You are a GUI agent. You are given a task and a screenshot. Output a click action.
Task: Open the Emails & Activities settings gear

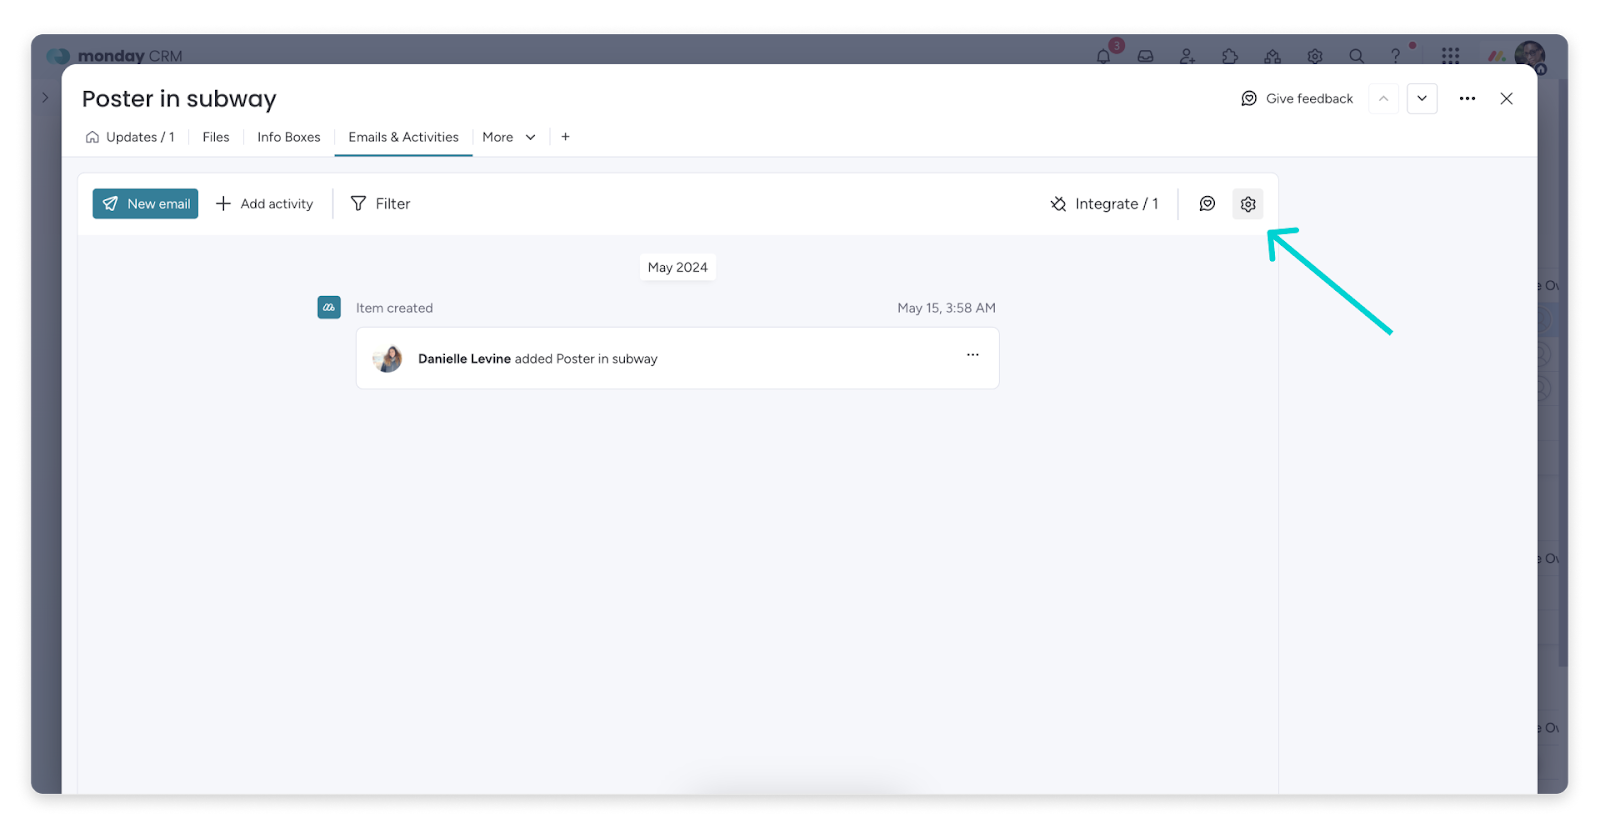(x=1248, y=204)
